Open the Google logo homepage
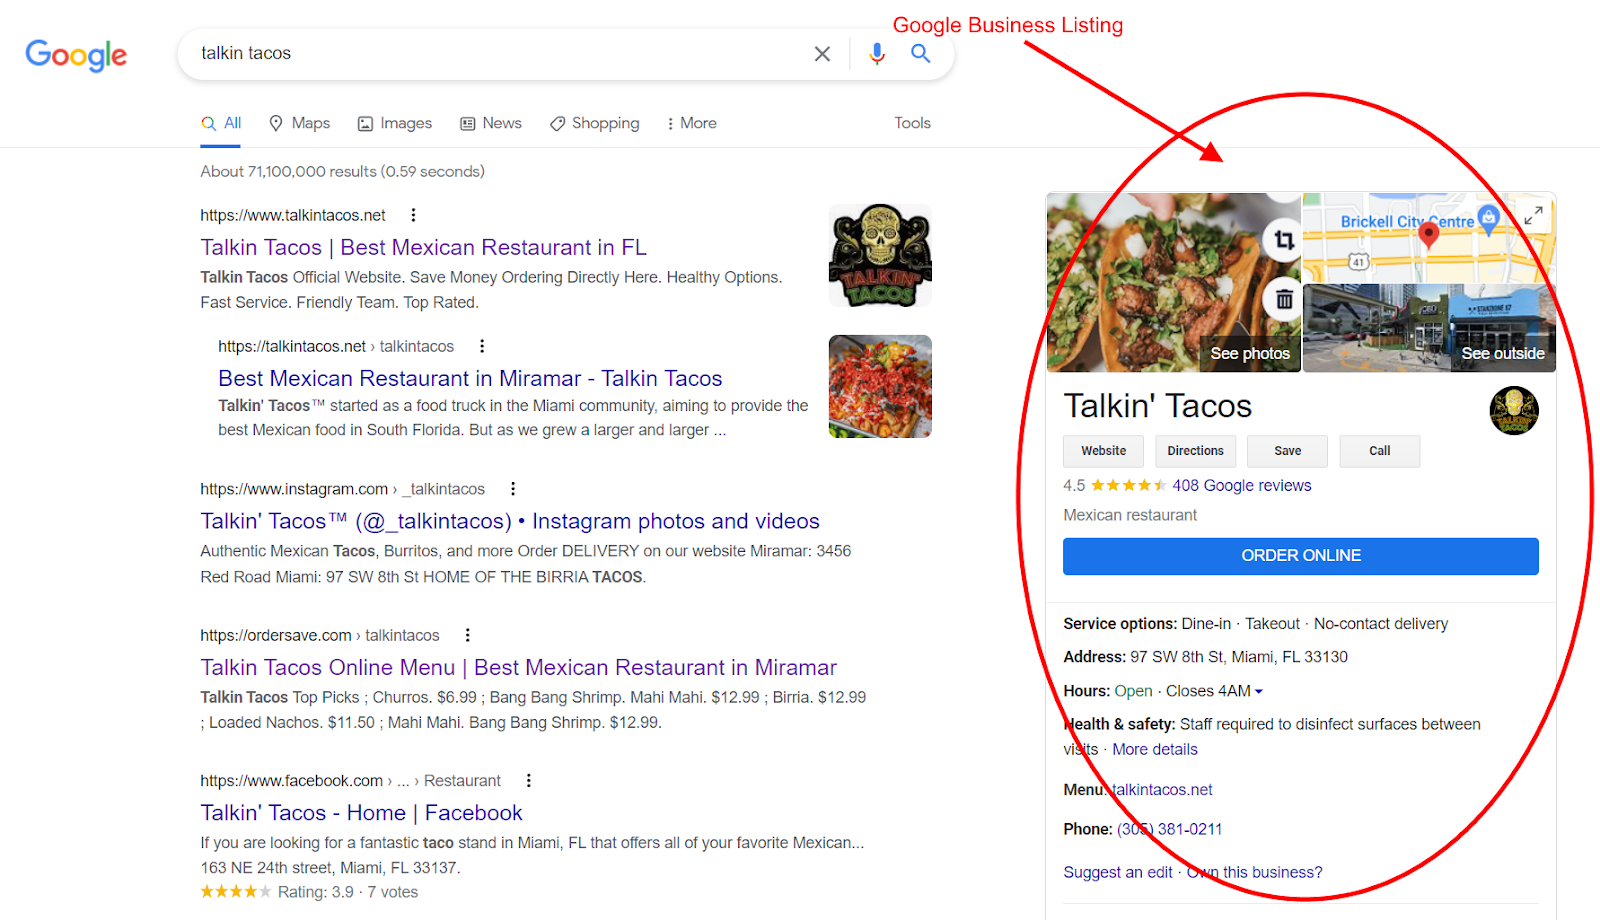The height and width of the screenshot is (920, 1600). point(76,55)
